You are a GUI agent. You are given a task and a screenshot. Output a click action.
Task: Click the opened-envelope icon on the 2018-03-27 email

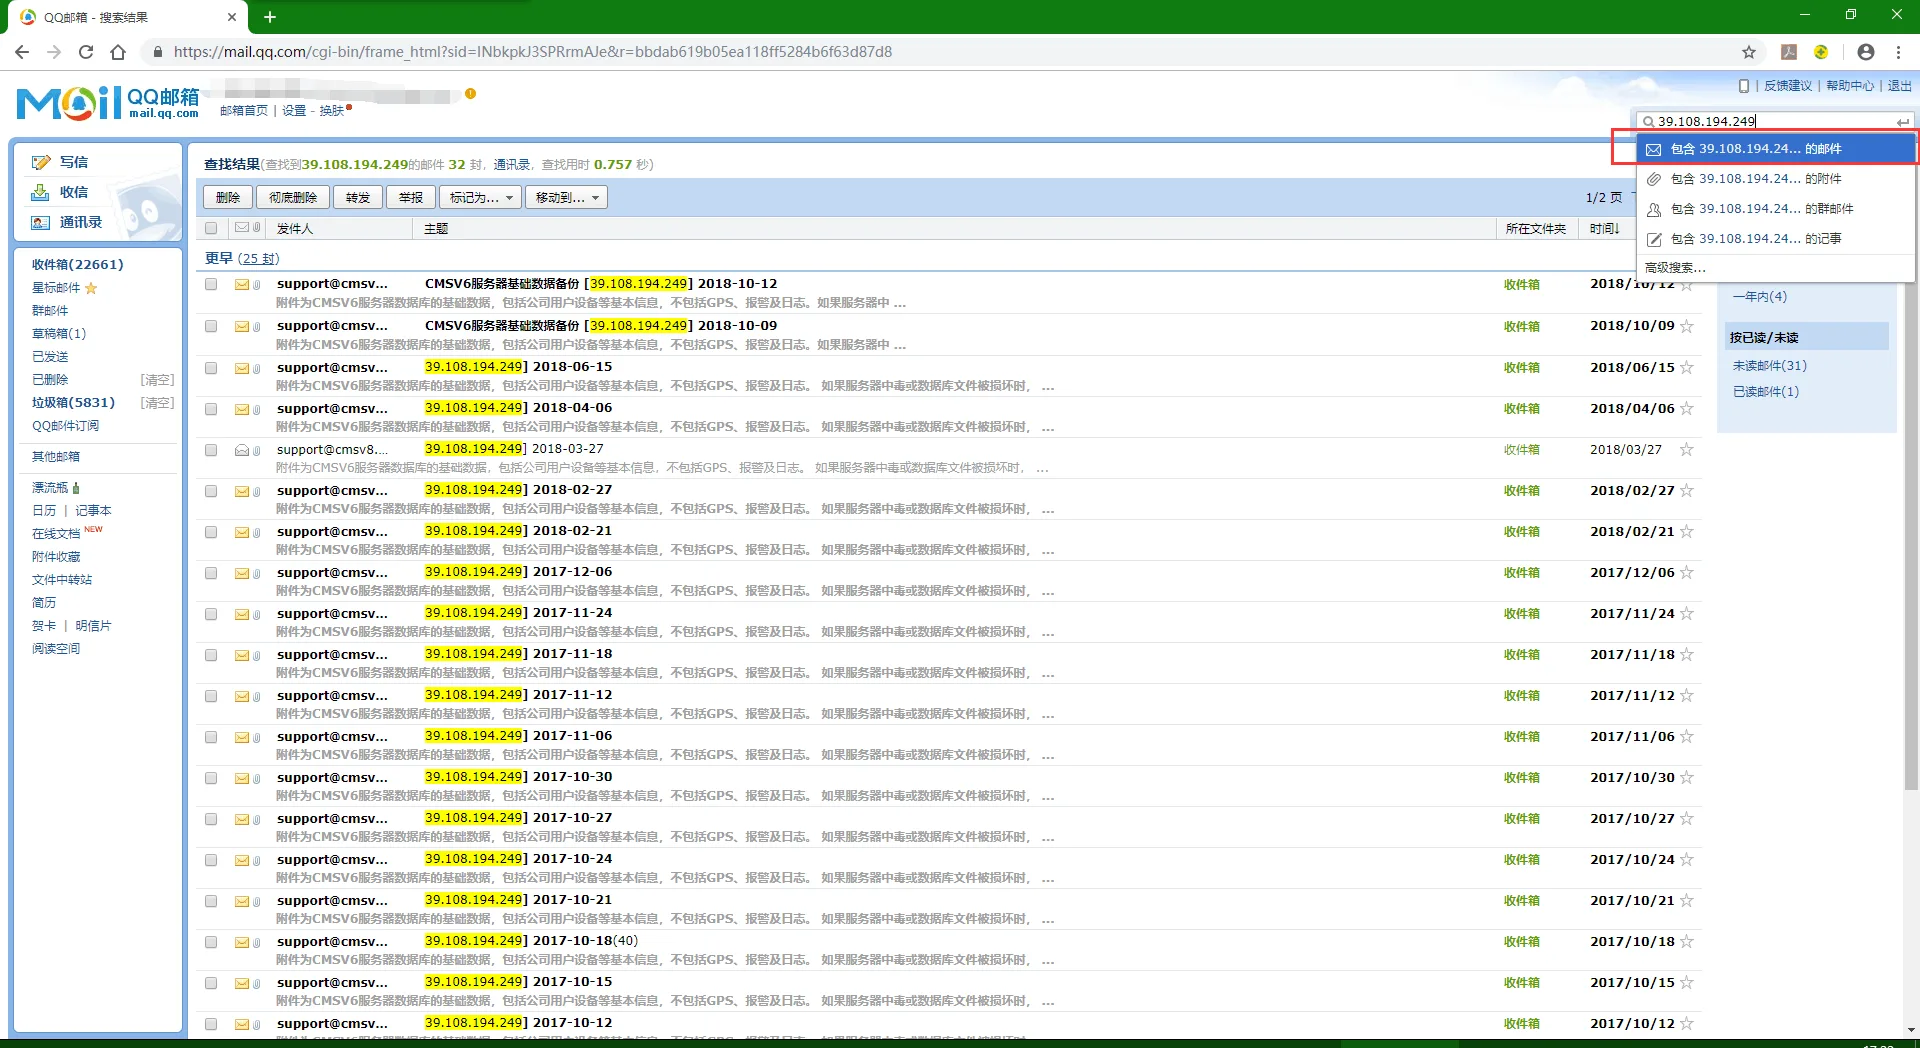point(242,450)
